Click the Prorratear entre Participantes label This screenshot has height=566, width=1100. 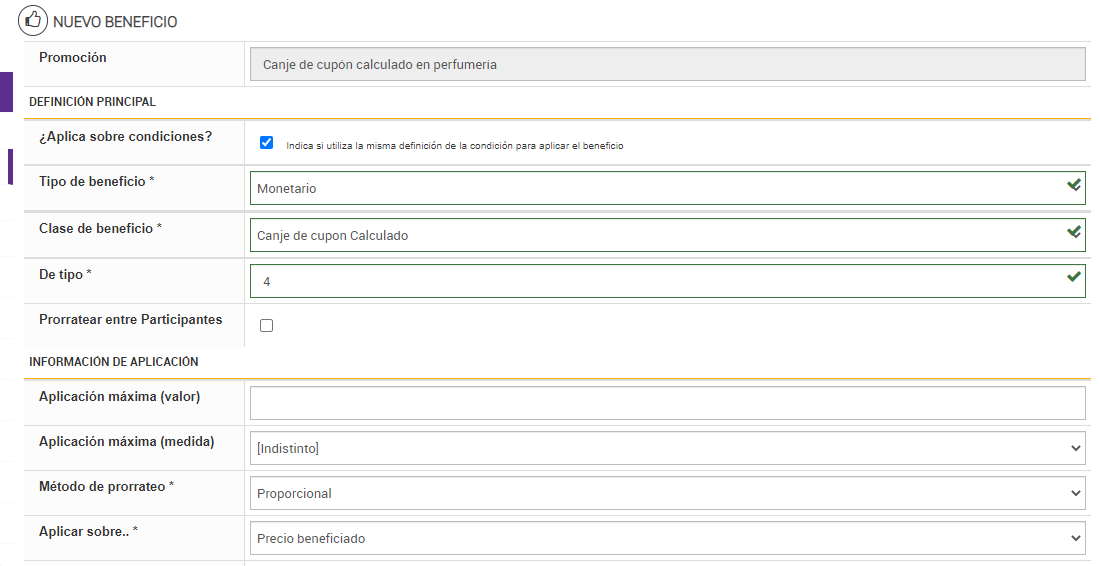(x=131, y=320)
